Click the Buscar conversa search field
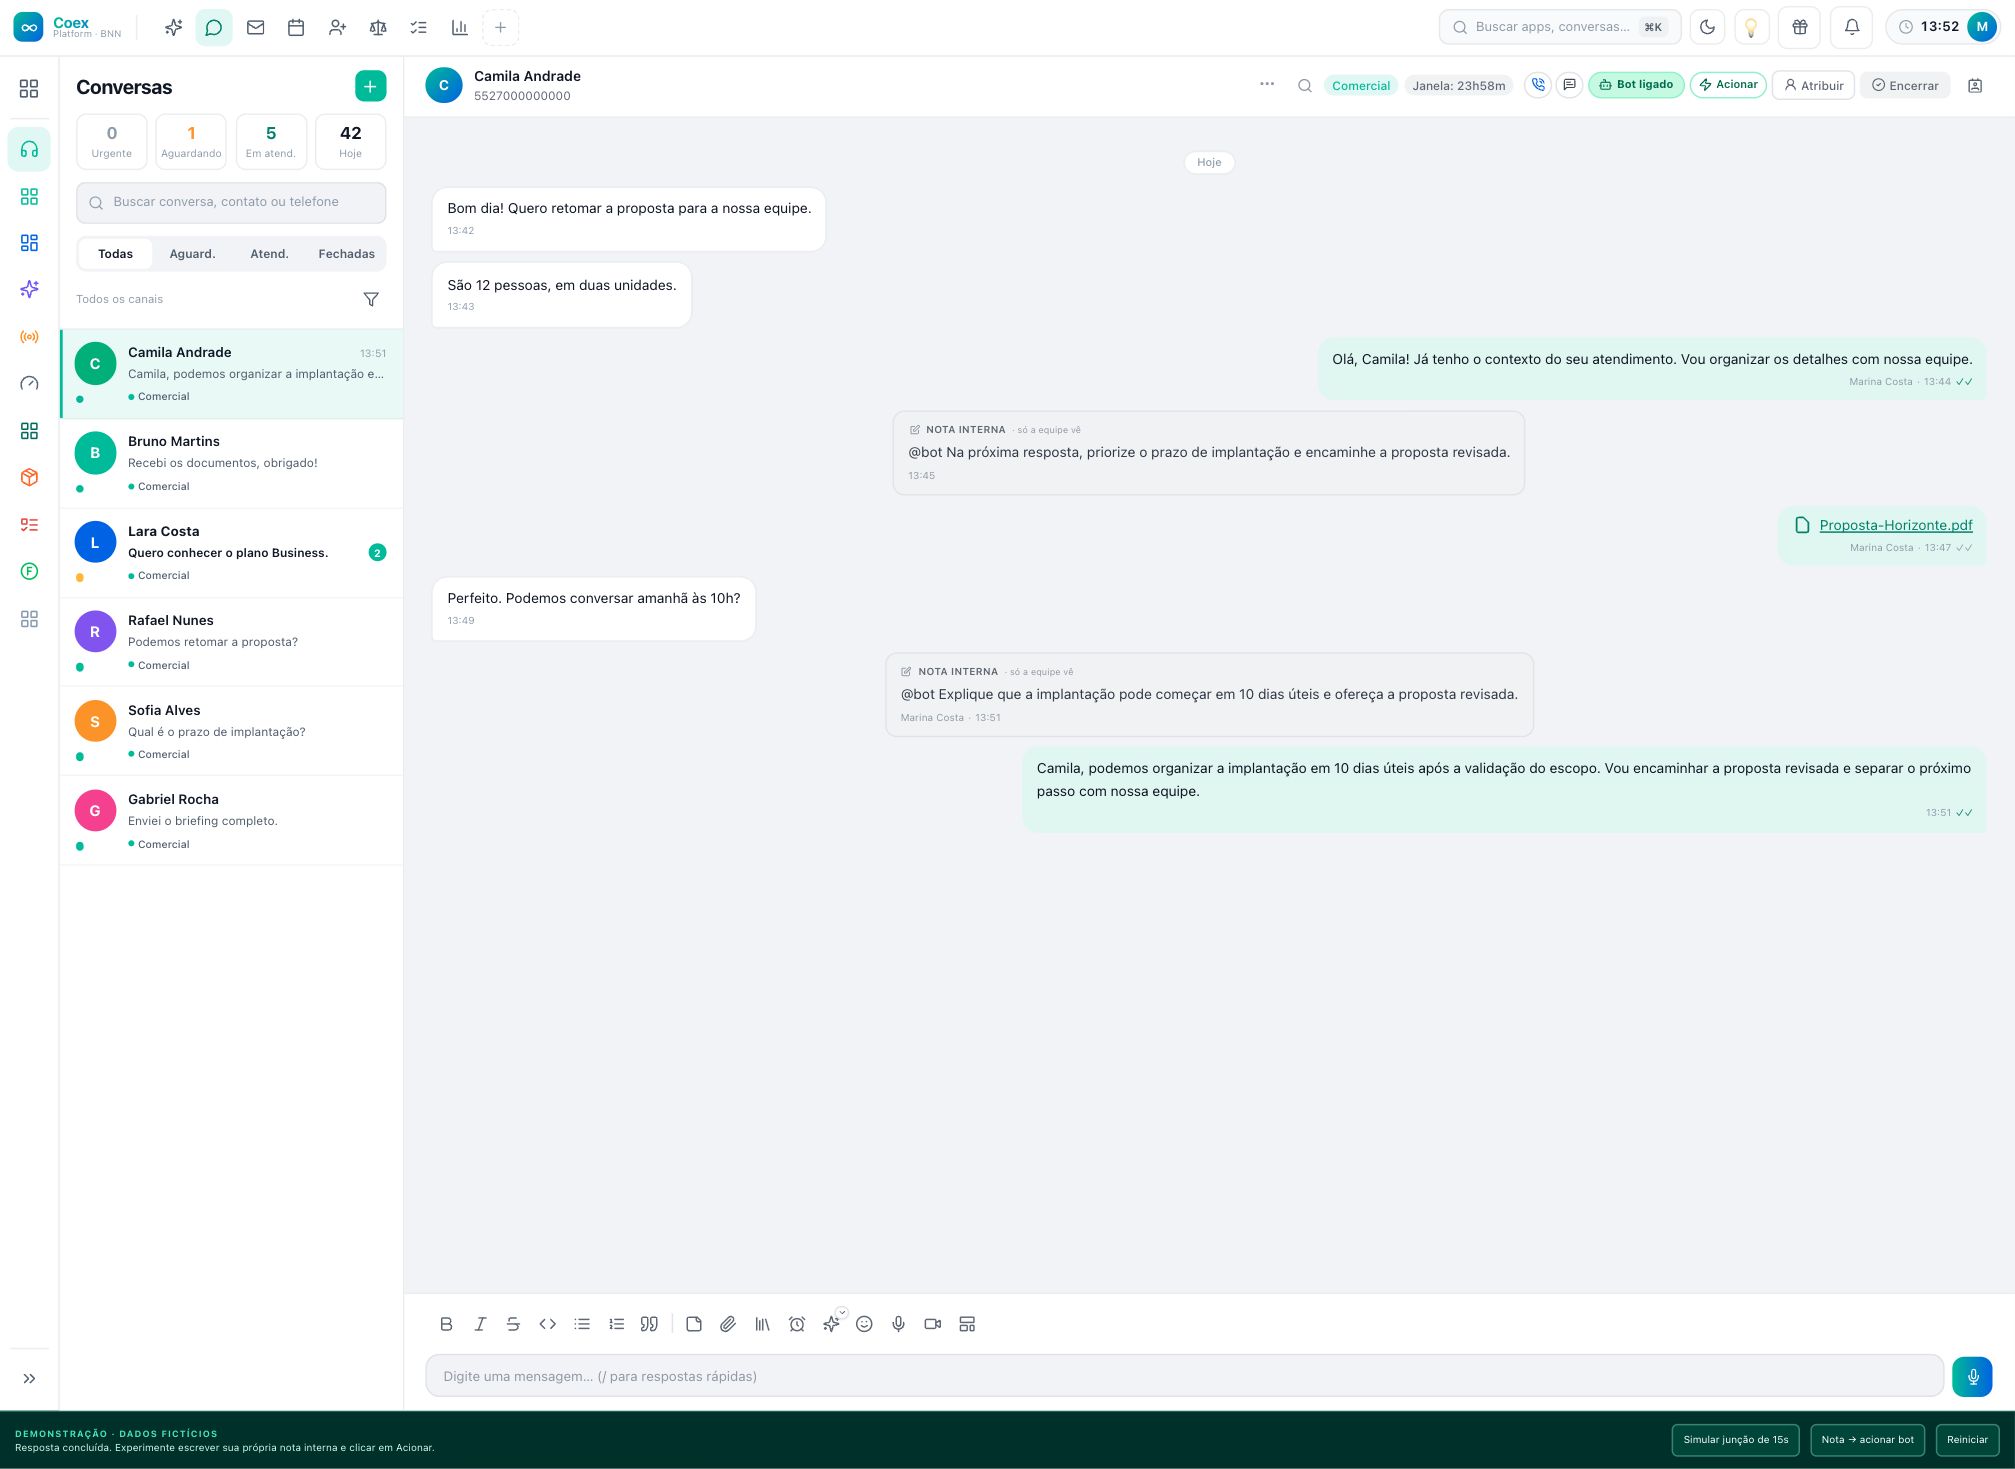This screenshot has height=1469, width=2015. click(231, 203)
